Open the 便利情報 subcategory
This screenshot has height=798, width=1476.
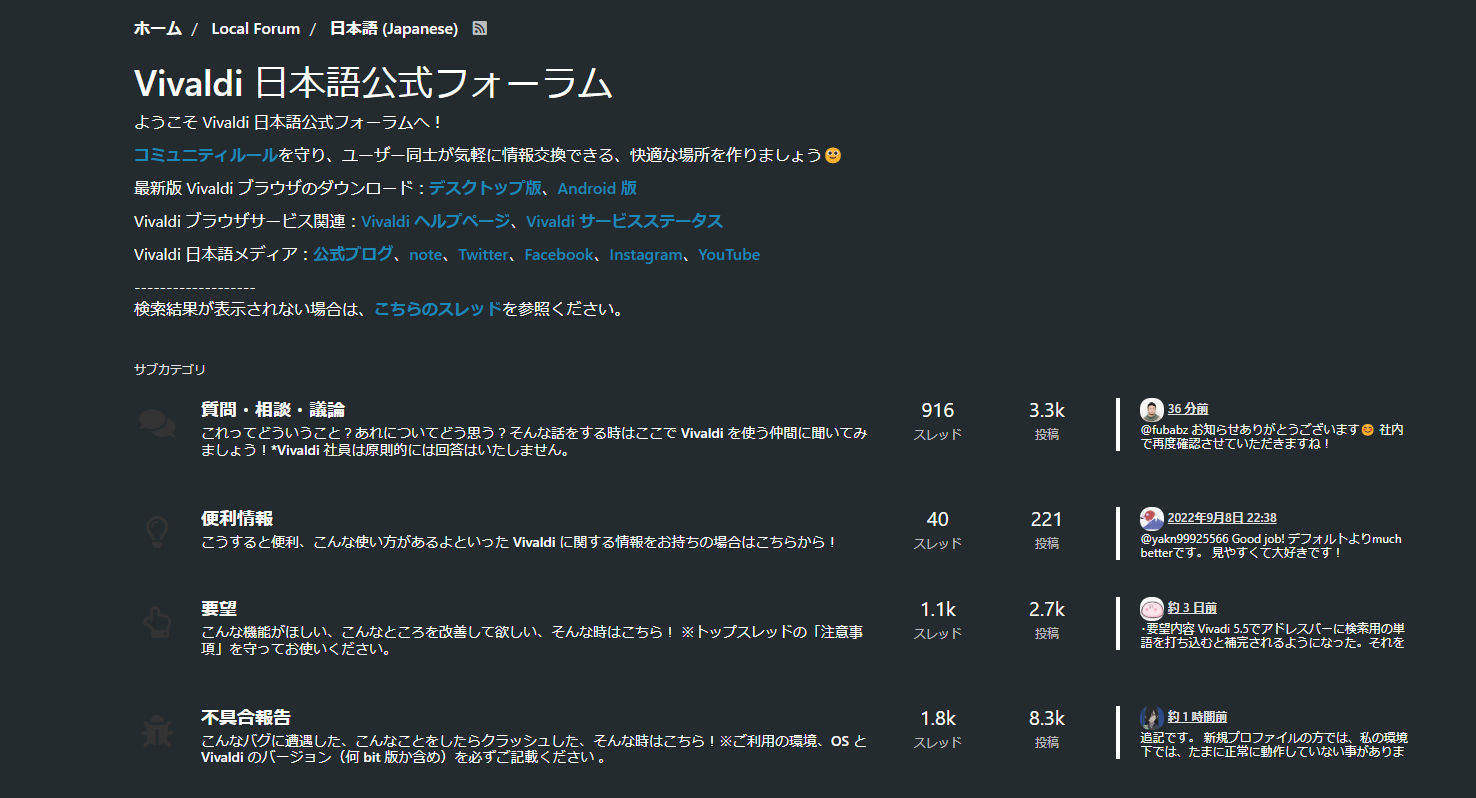click(237, 518)
